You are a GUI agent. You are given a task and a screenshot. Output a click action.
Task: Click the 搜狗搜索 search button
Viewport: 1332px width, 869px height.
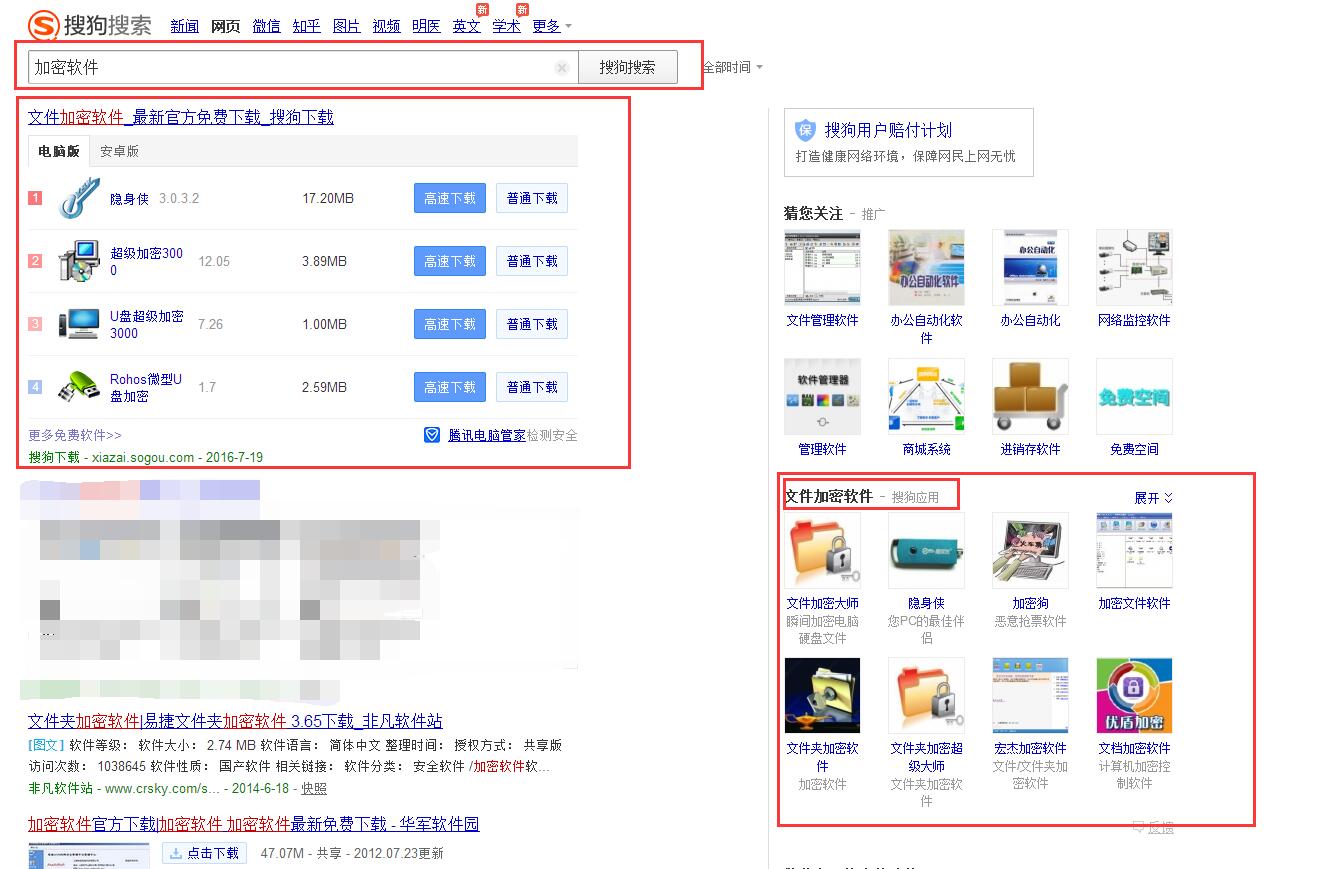628,67
